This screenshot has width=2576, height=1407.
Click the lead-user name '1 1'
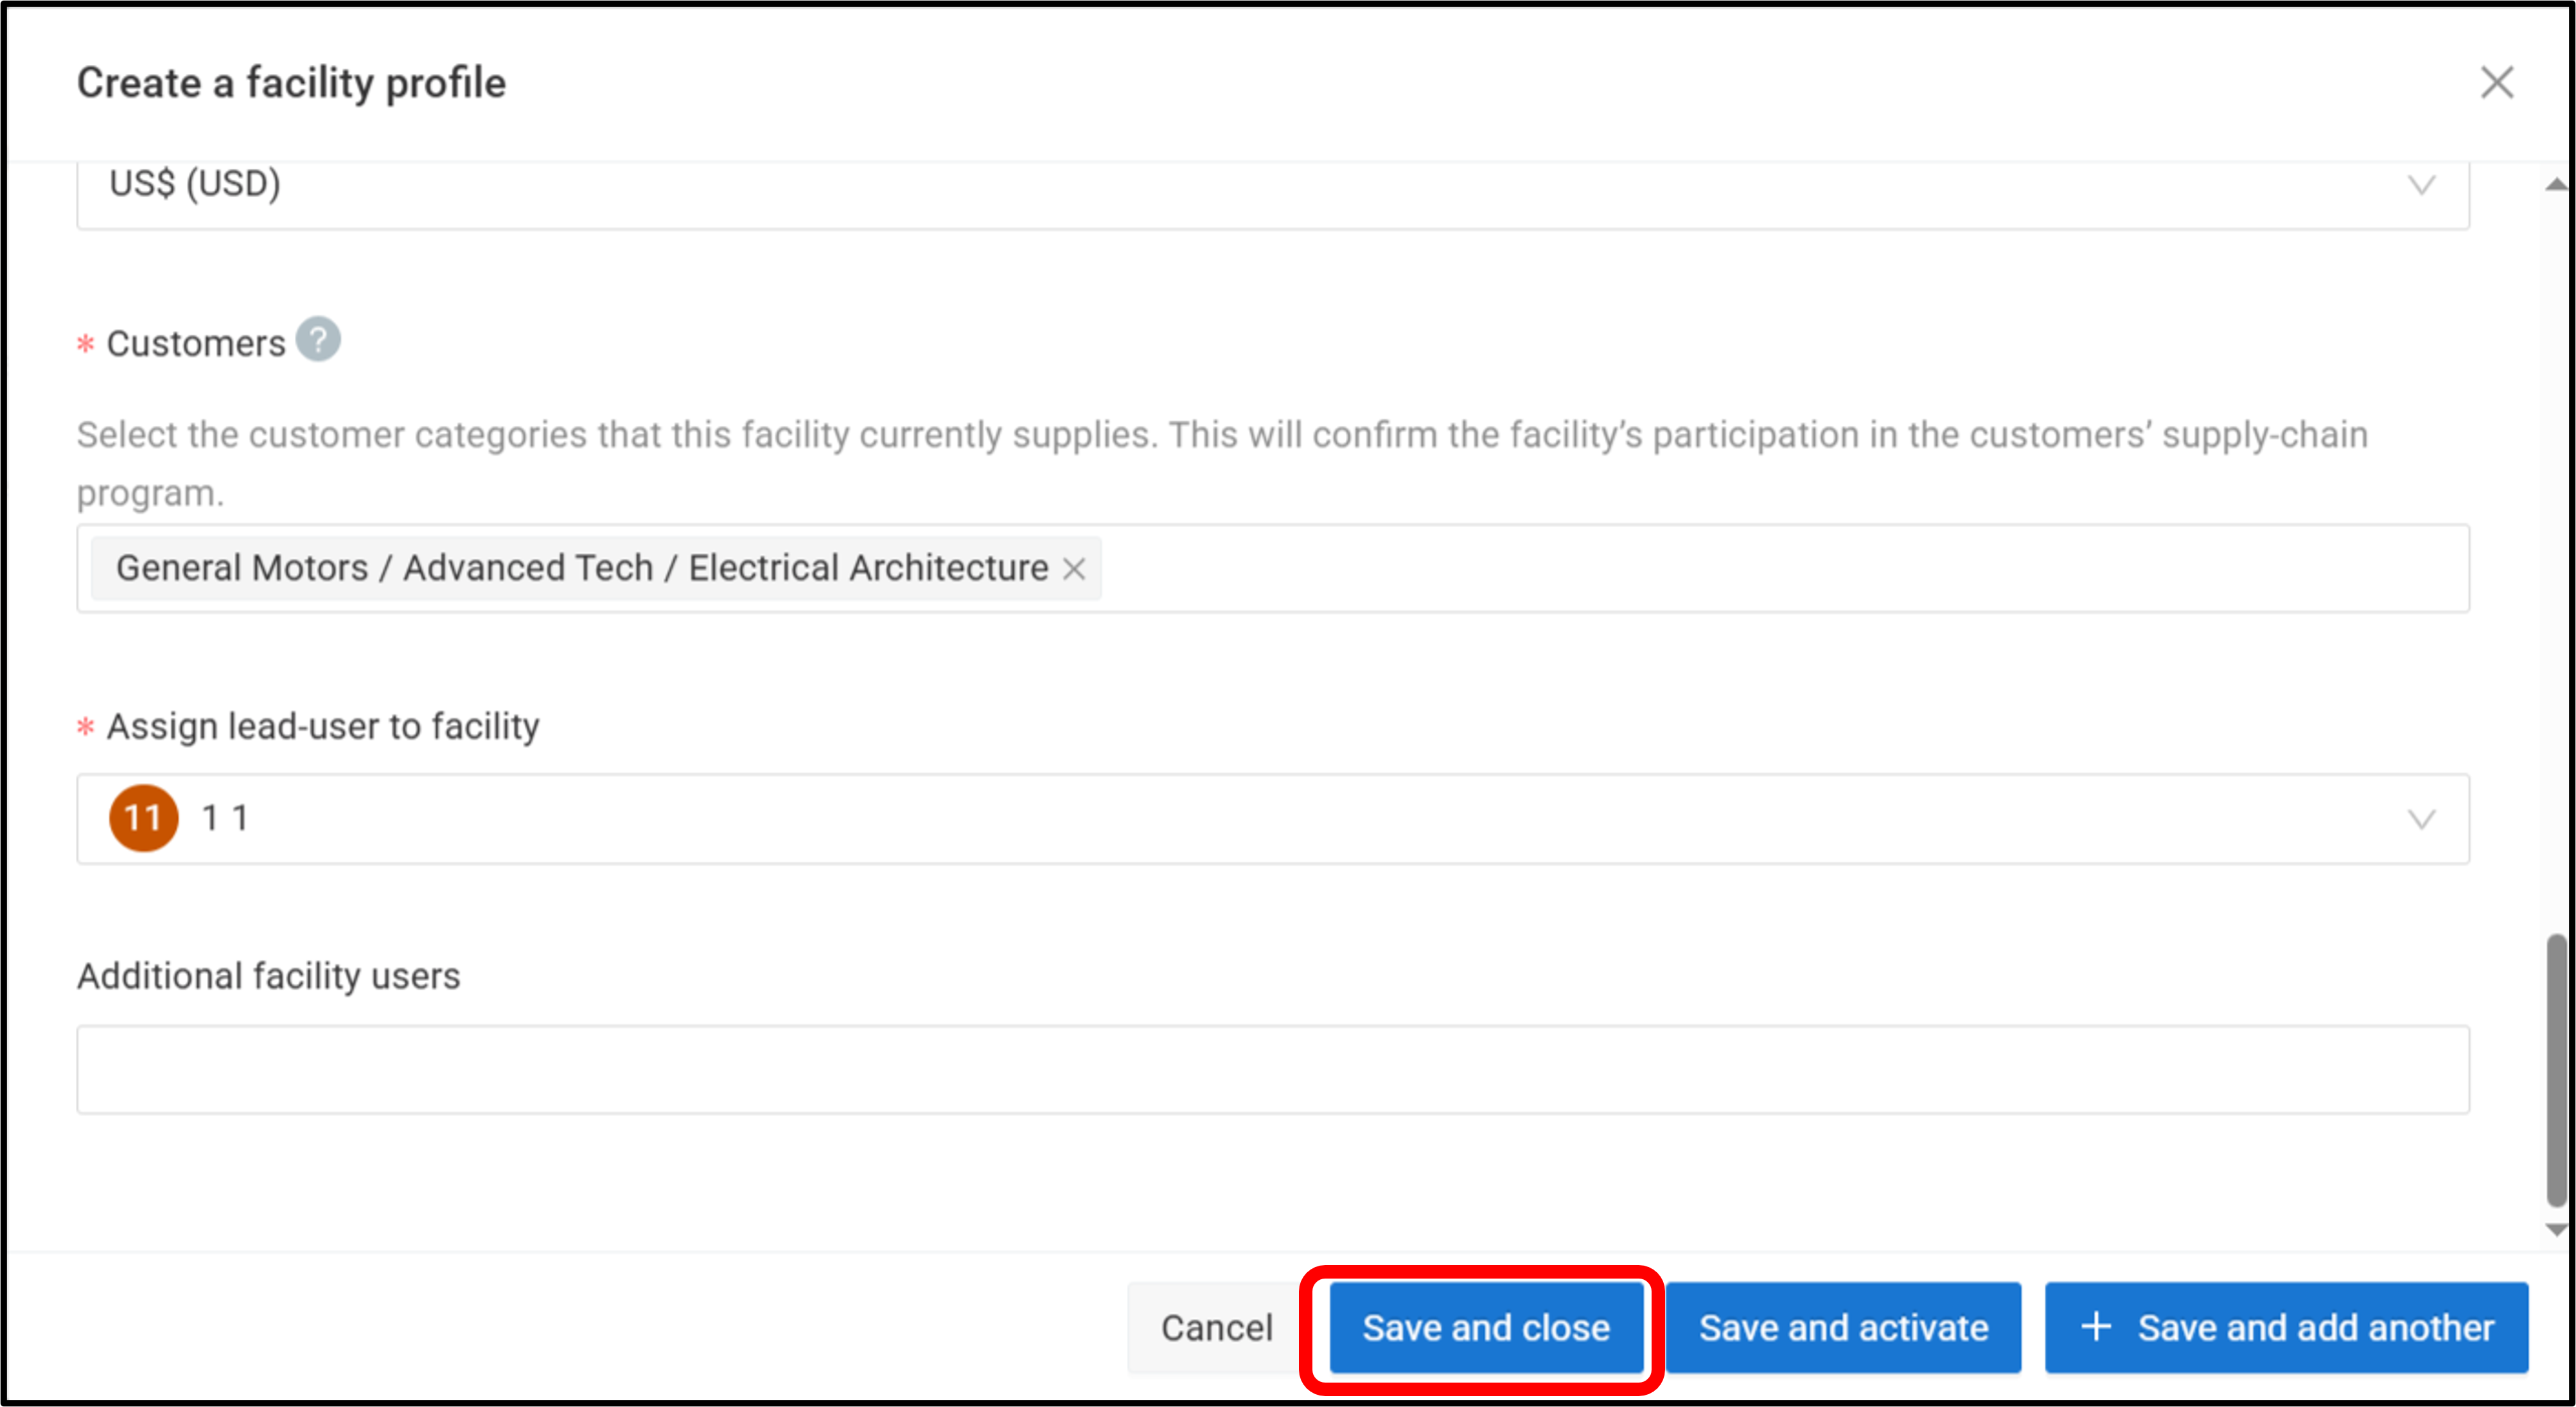(225, 818)
